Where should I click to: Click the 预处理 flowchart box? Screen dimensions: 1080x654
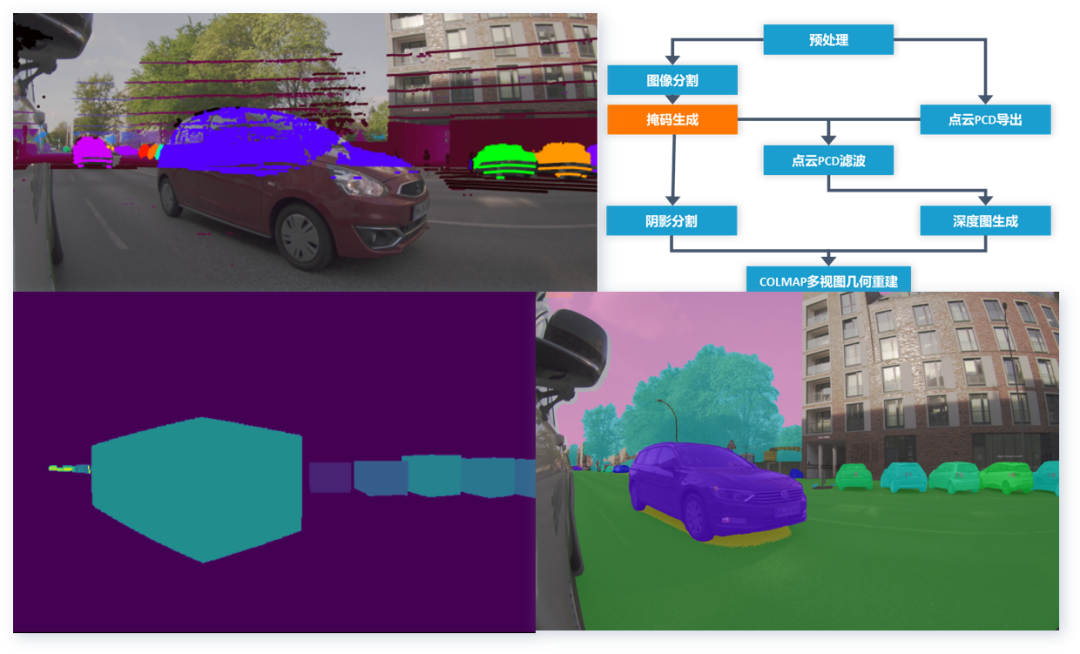pos(828,40)
